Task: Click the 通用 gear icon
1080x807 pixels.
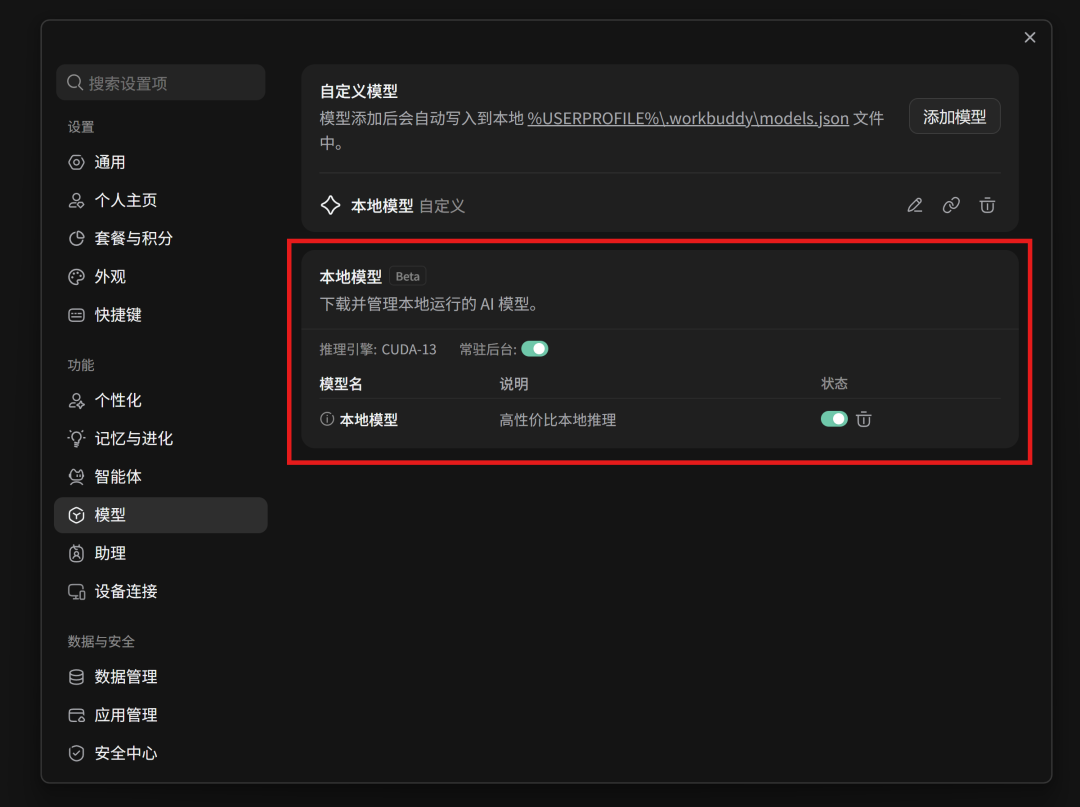Action: coord(76,163)
